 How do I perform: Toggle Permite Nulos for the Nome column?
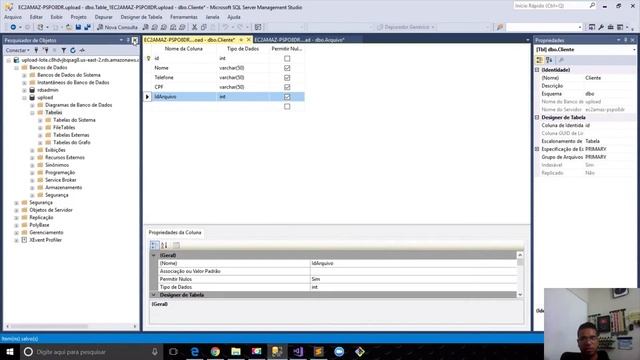click(x=287, y=68)
